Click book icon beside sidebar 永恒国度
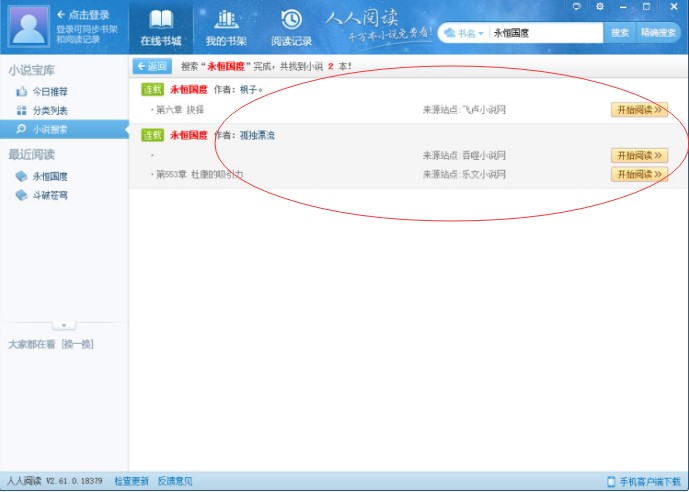The image size is (689, 492). 21,176
